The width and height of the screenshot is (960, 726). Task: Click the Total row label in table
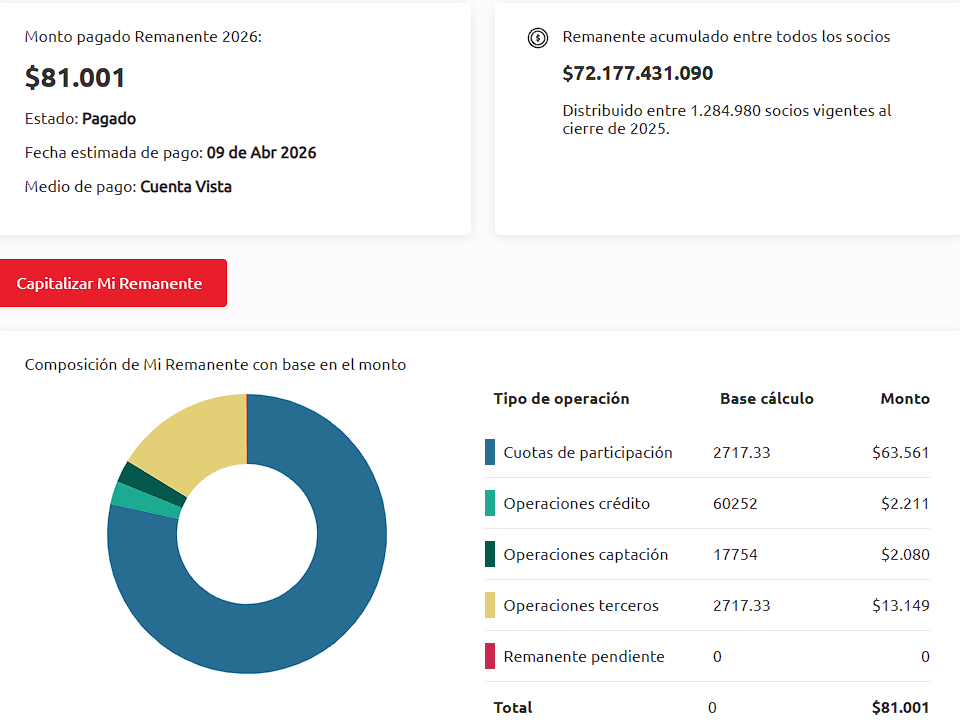coord(512,707)
